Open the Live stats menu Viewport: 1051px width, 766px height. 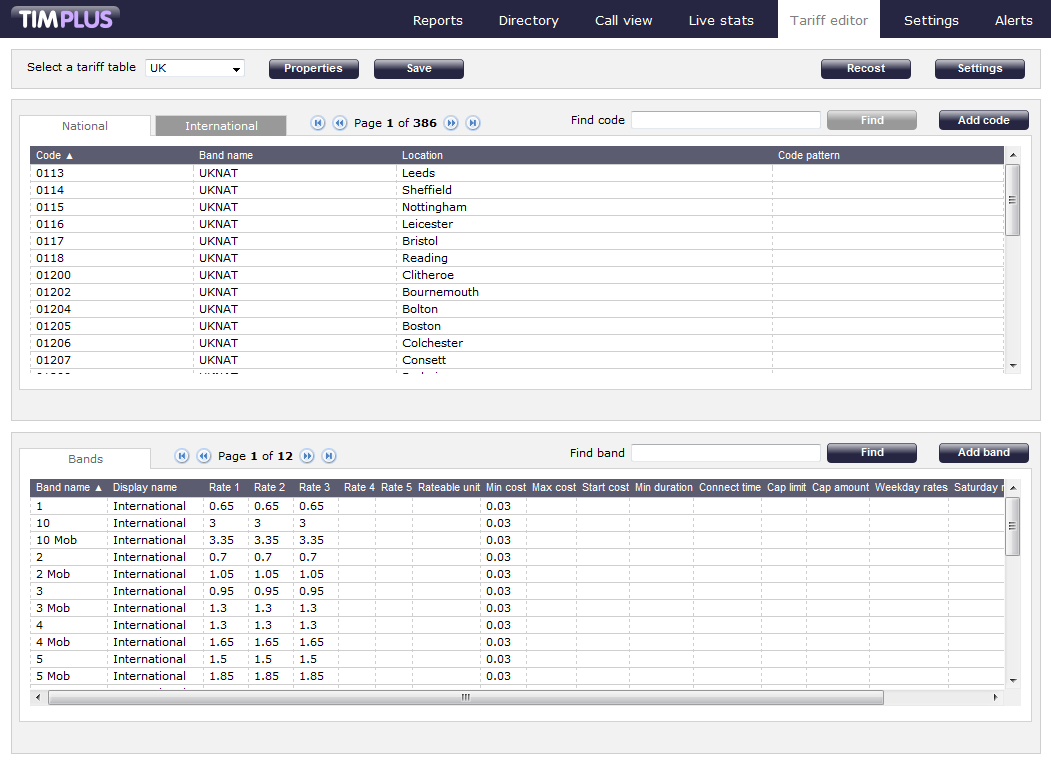721,20
